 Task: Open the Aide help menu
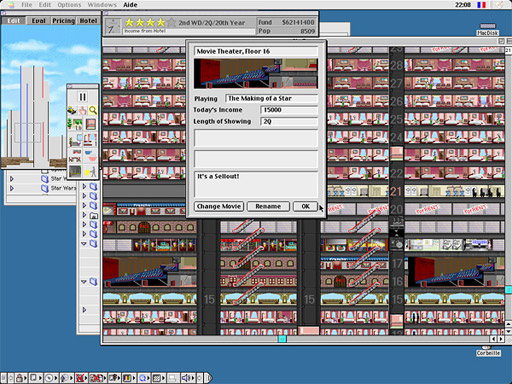pyautogui.click(x=130, y=5)
